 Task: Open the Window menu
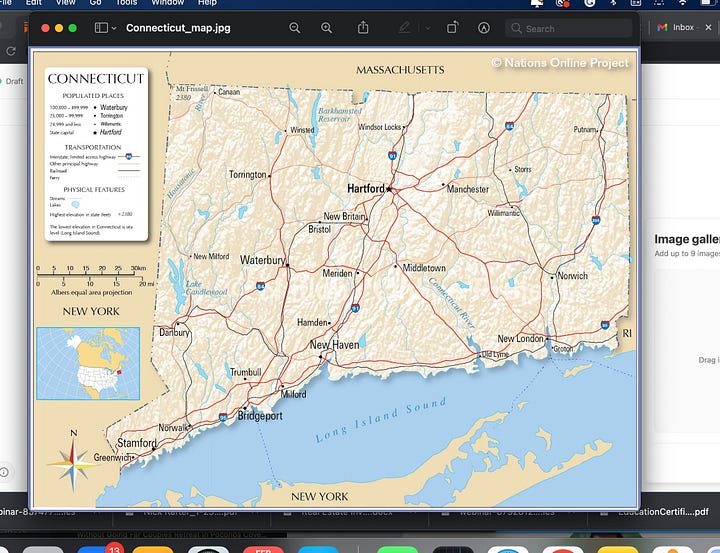coord(168,2)
